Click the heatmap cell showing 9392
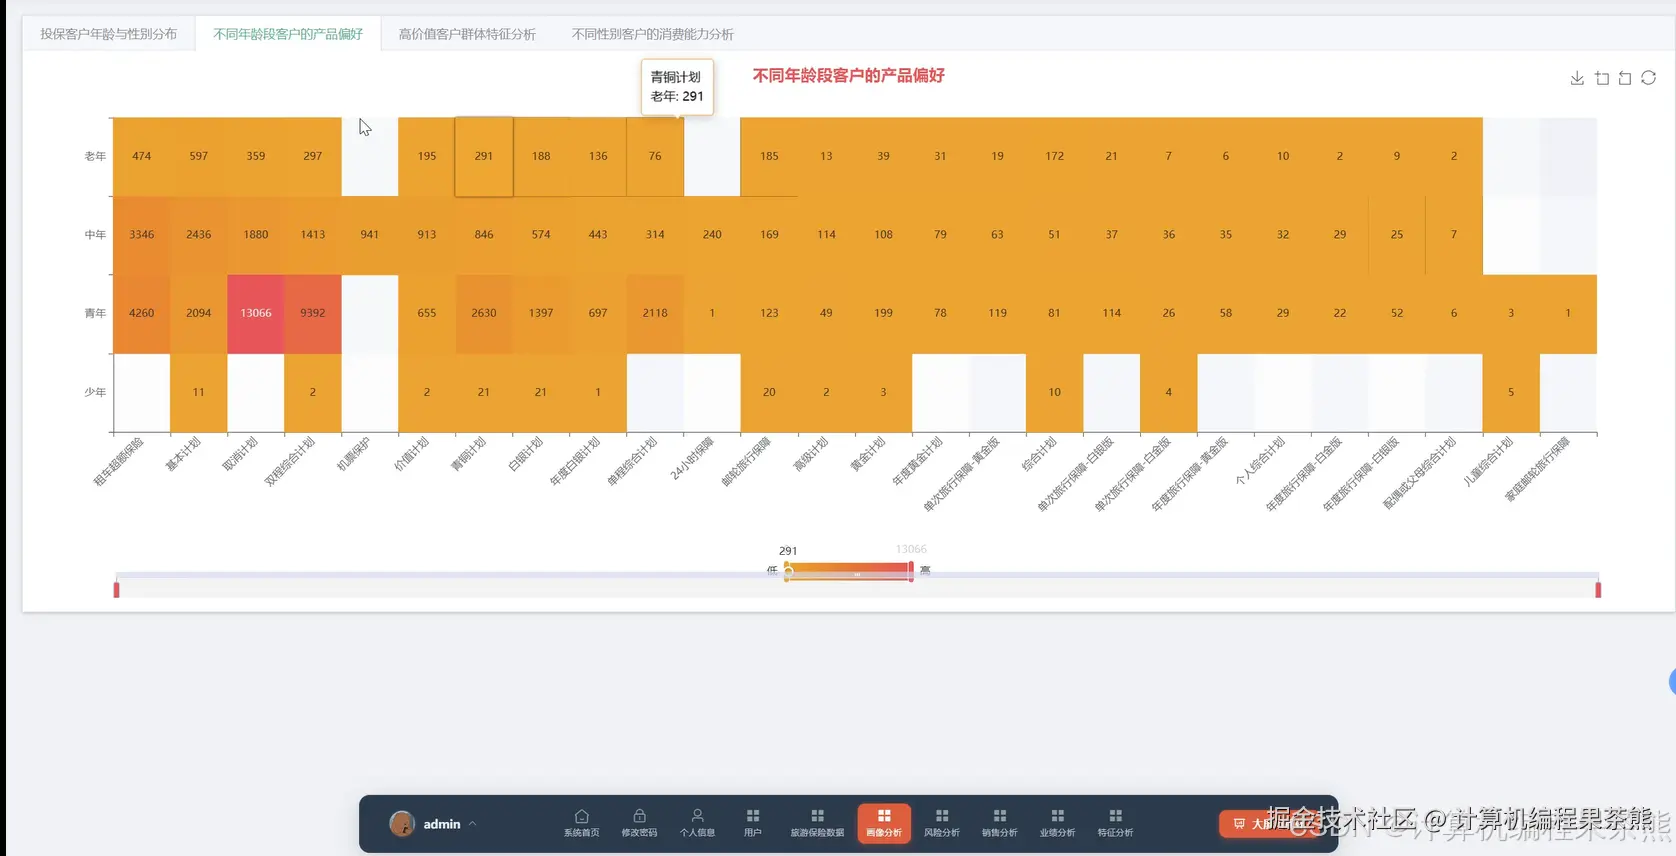This screenshot has width=1676, height=856. pos(313,314)
